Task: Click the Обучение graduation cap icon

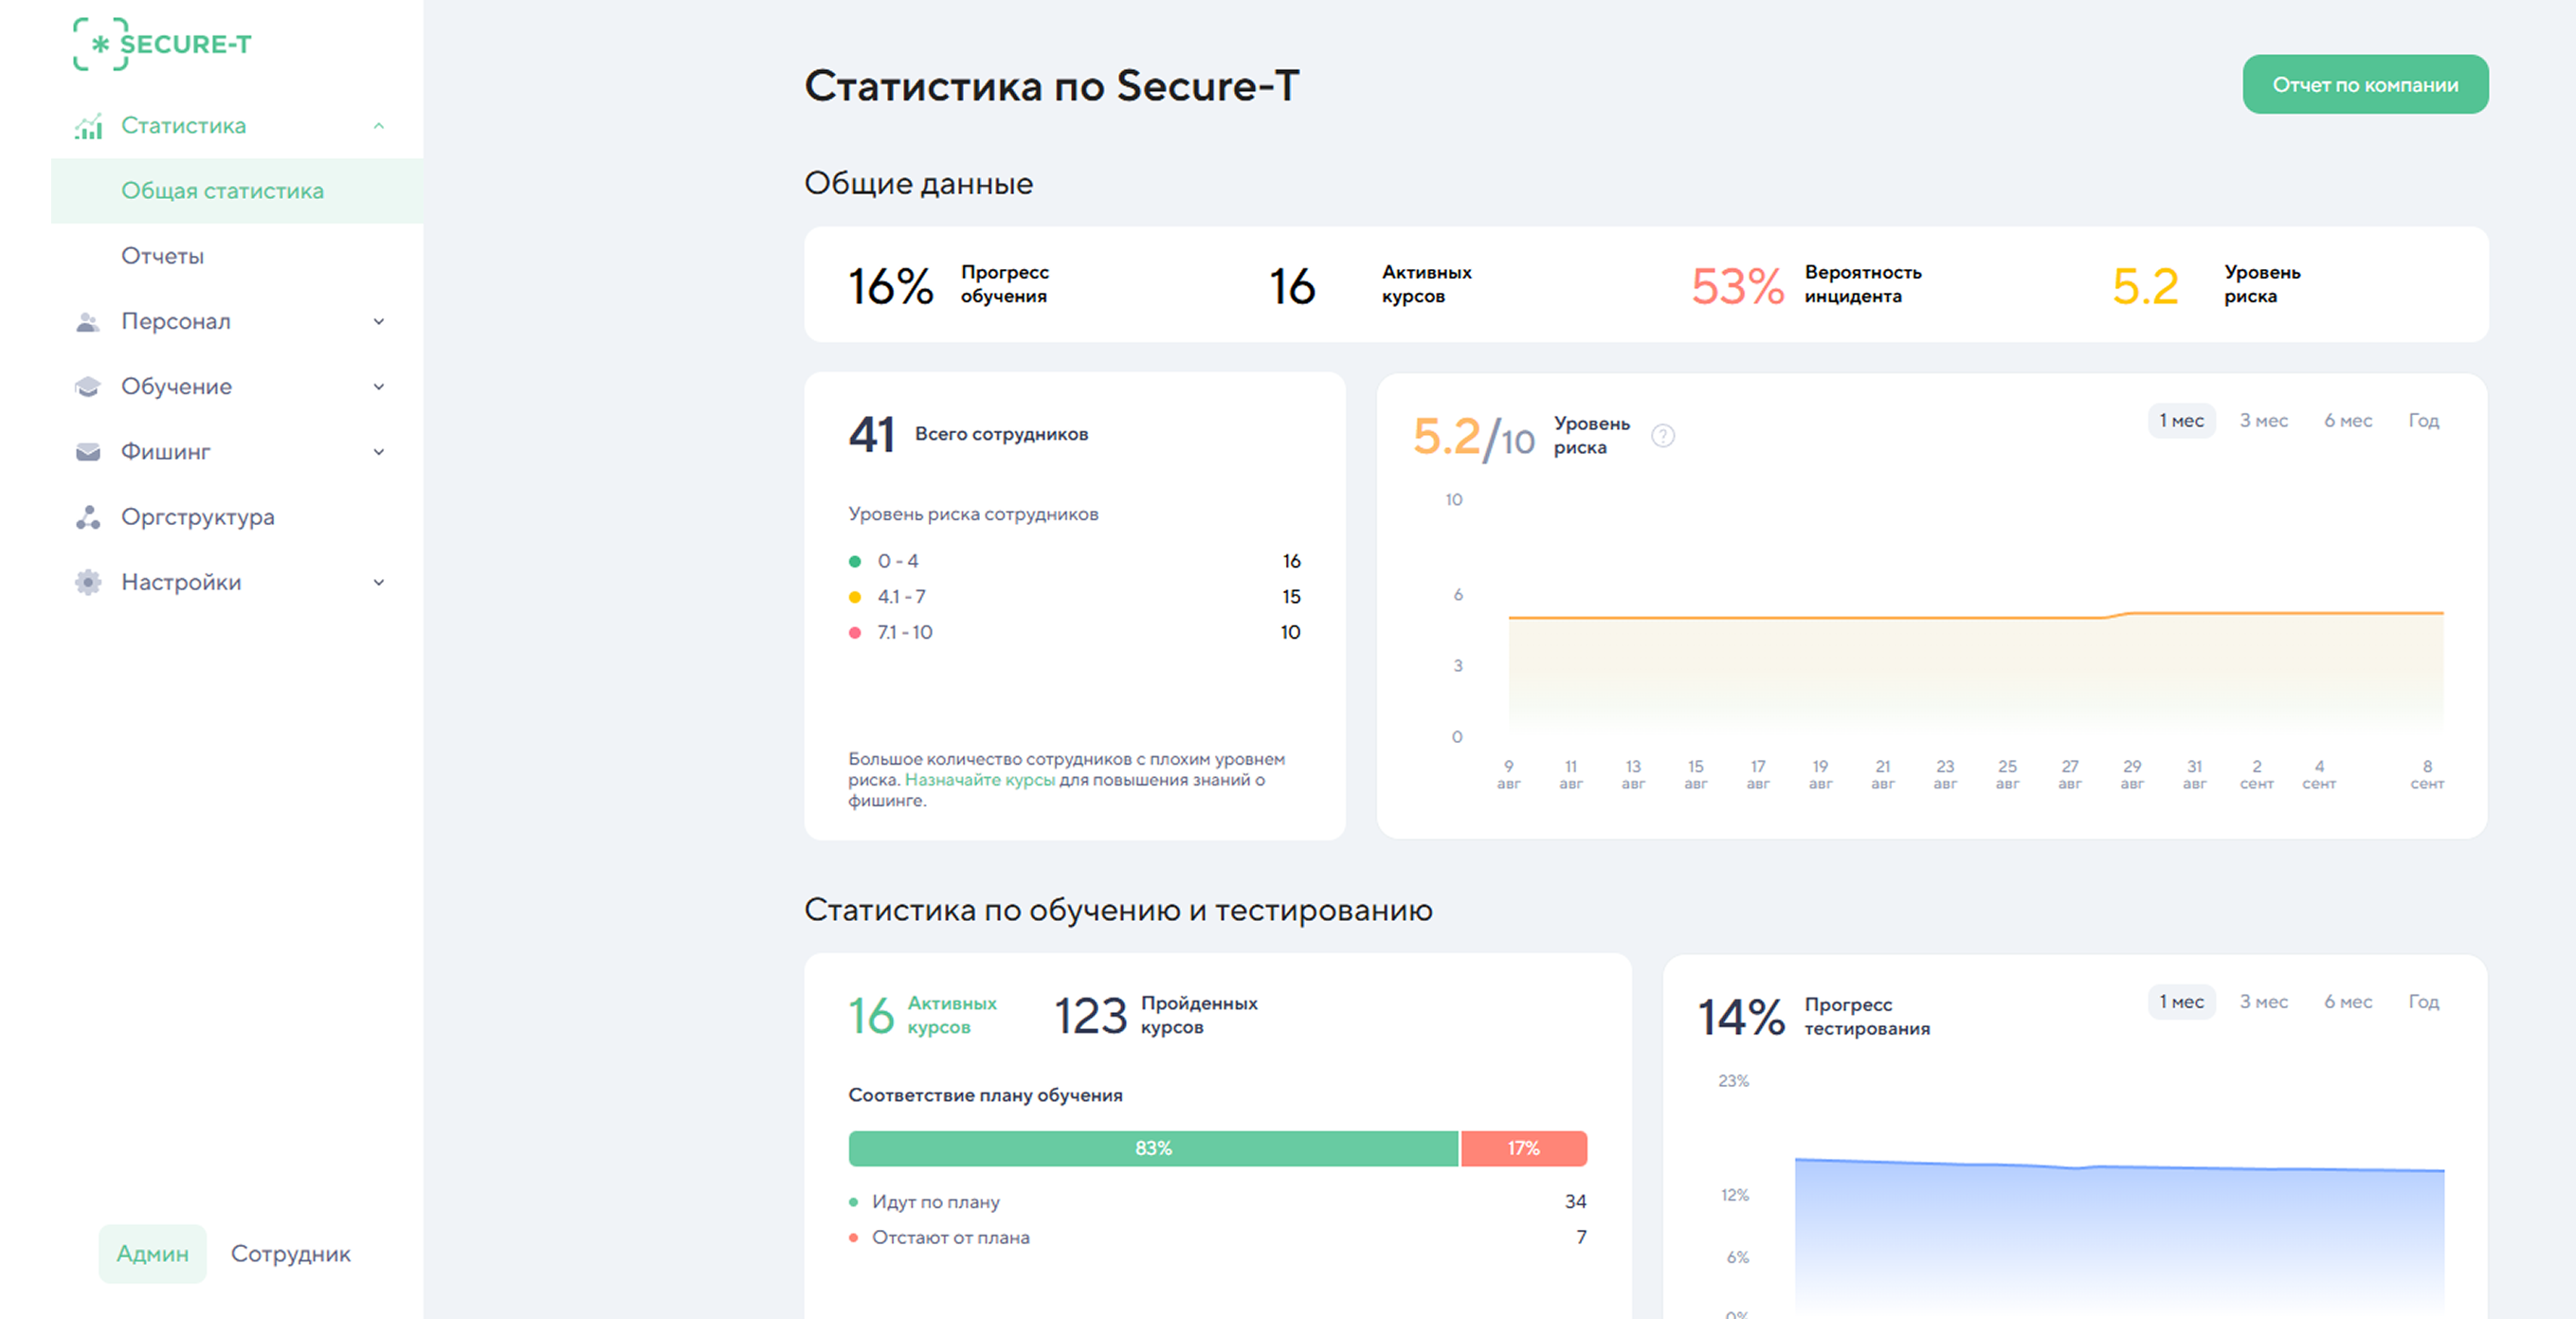Action: pyautogui.click(x=88, y=386)
